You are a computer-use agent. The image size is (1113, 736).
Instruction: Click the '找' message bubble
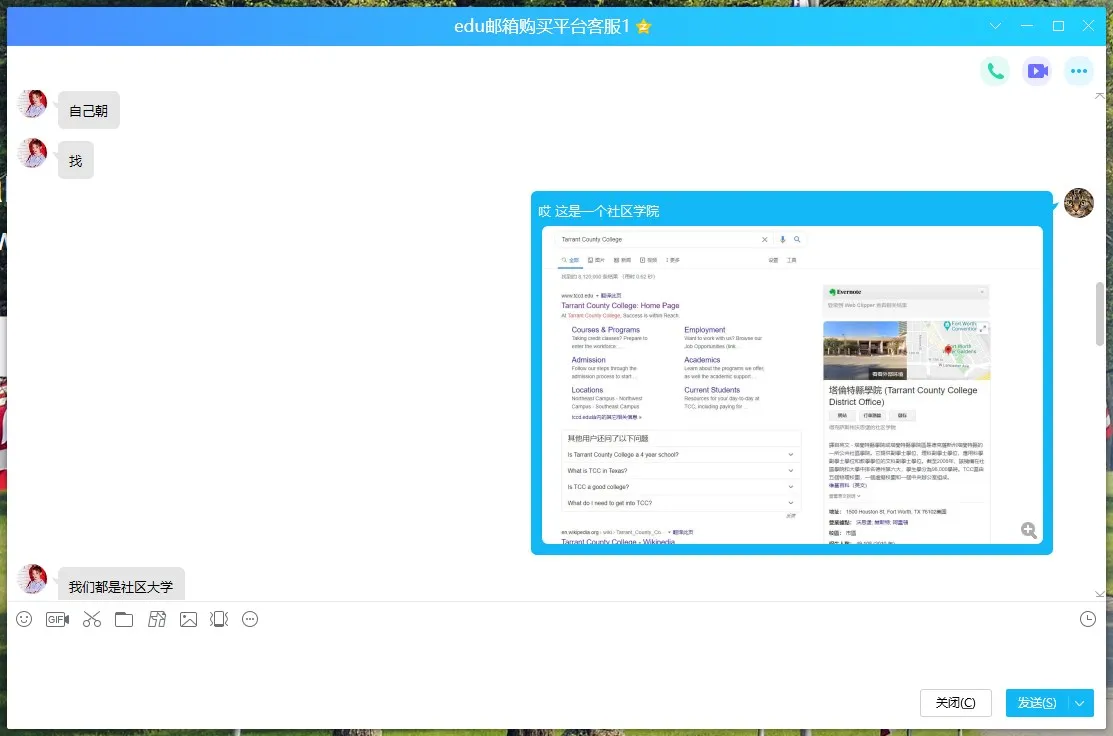pos(76,161)
